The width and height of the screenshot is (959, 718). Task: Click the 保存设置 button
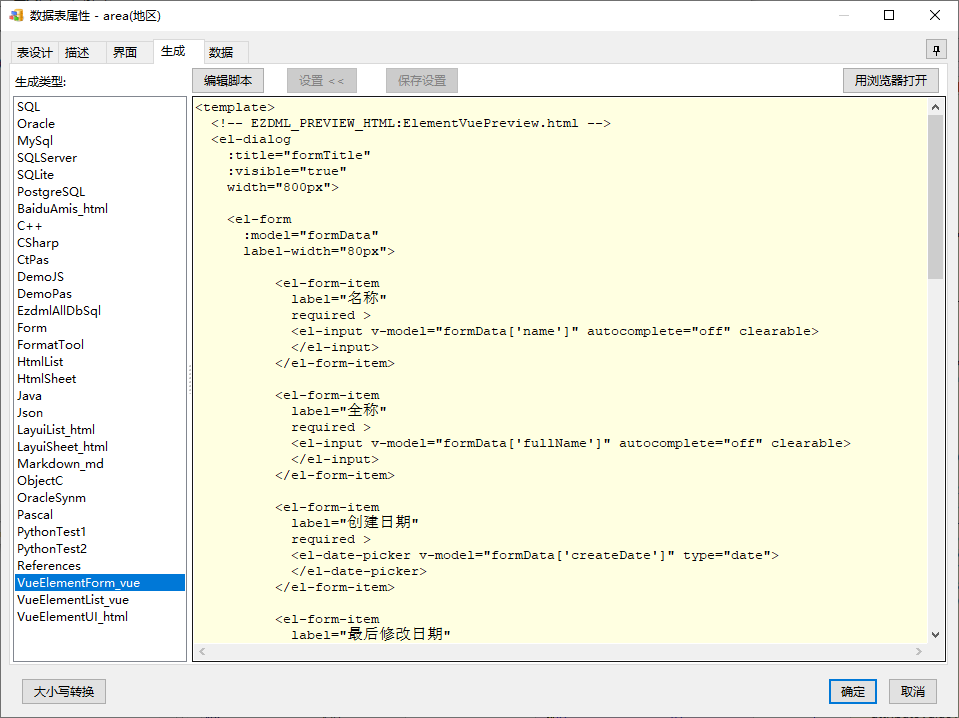pos(422,81)
